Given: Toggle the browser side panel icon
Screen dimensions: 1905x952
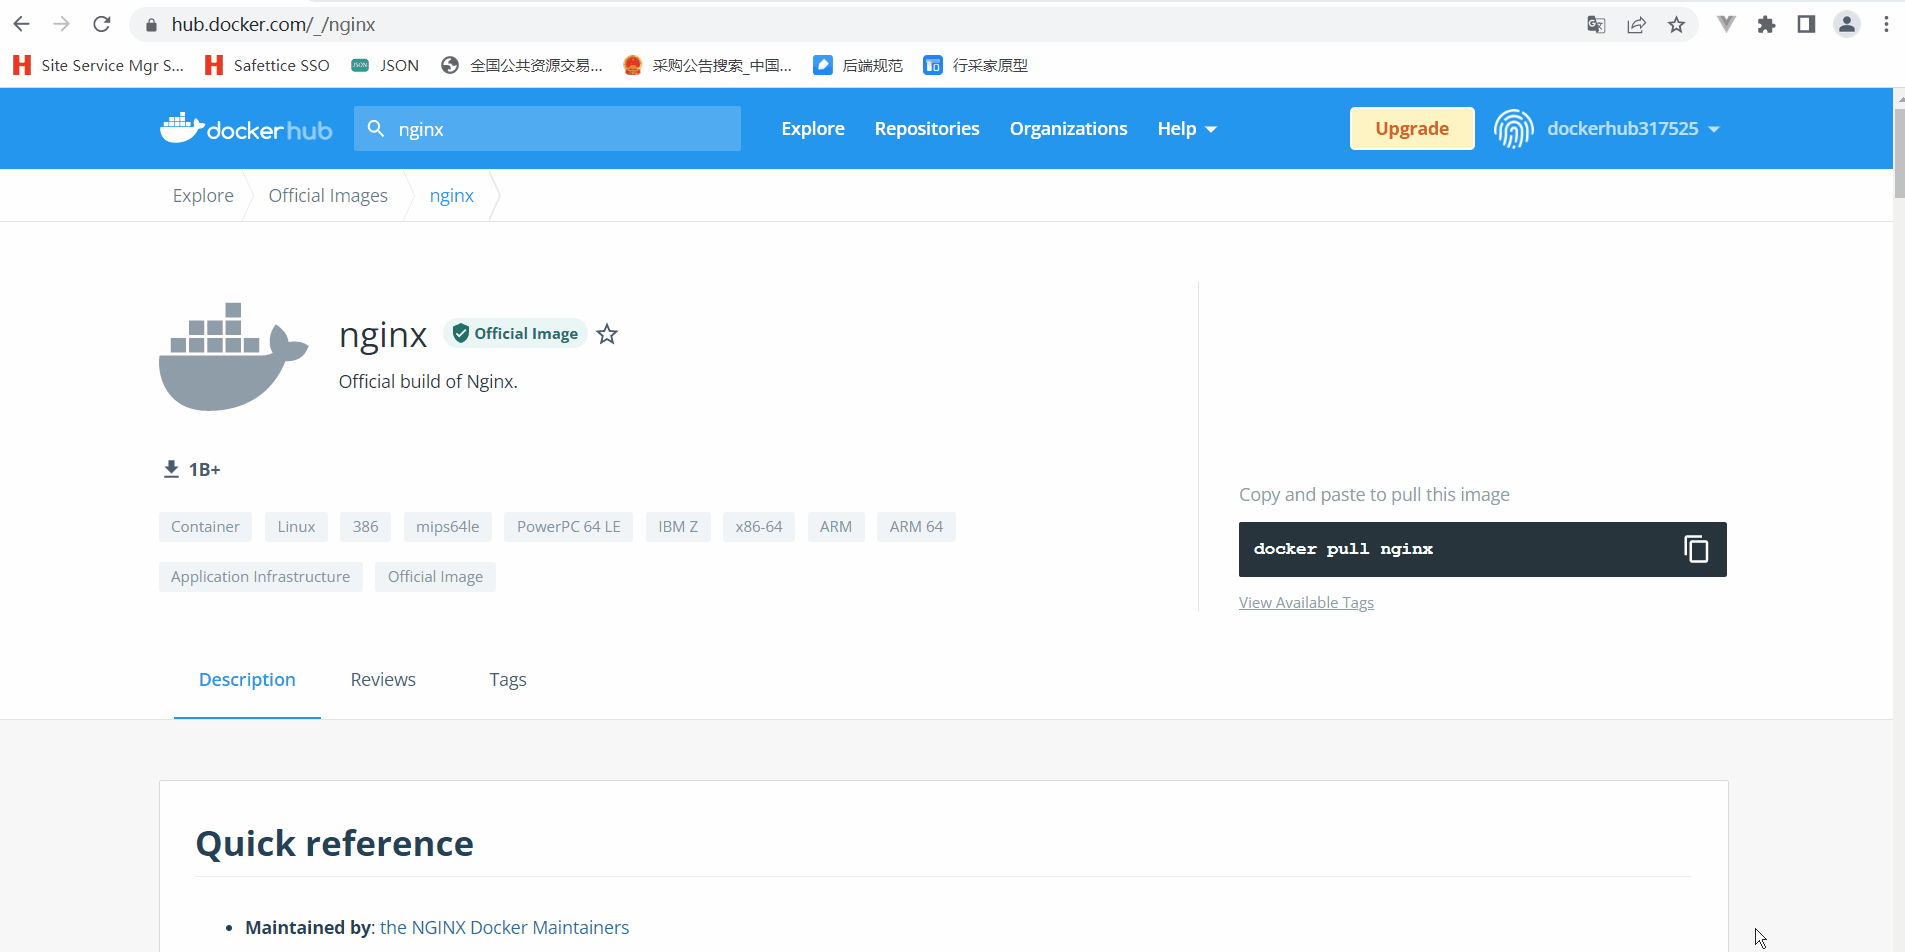Looking at the screenshot, I should click(1806, 25).
